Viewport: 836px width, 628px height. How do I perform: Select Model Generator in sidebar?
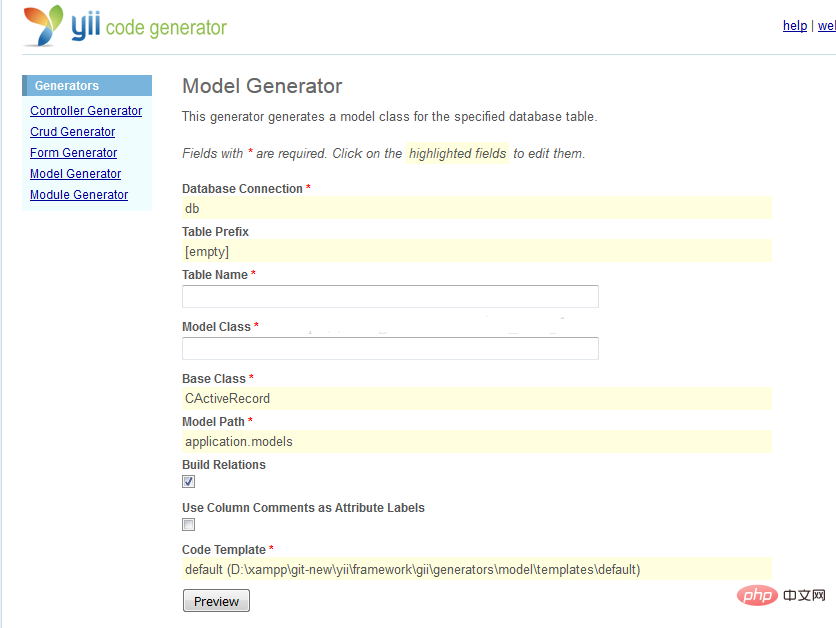click(x=75, y=174)
